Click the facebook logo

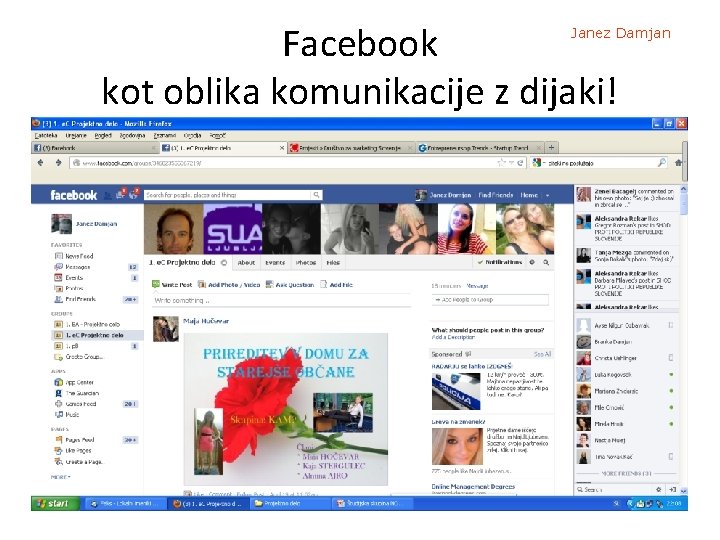tap(73, 195)
